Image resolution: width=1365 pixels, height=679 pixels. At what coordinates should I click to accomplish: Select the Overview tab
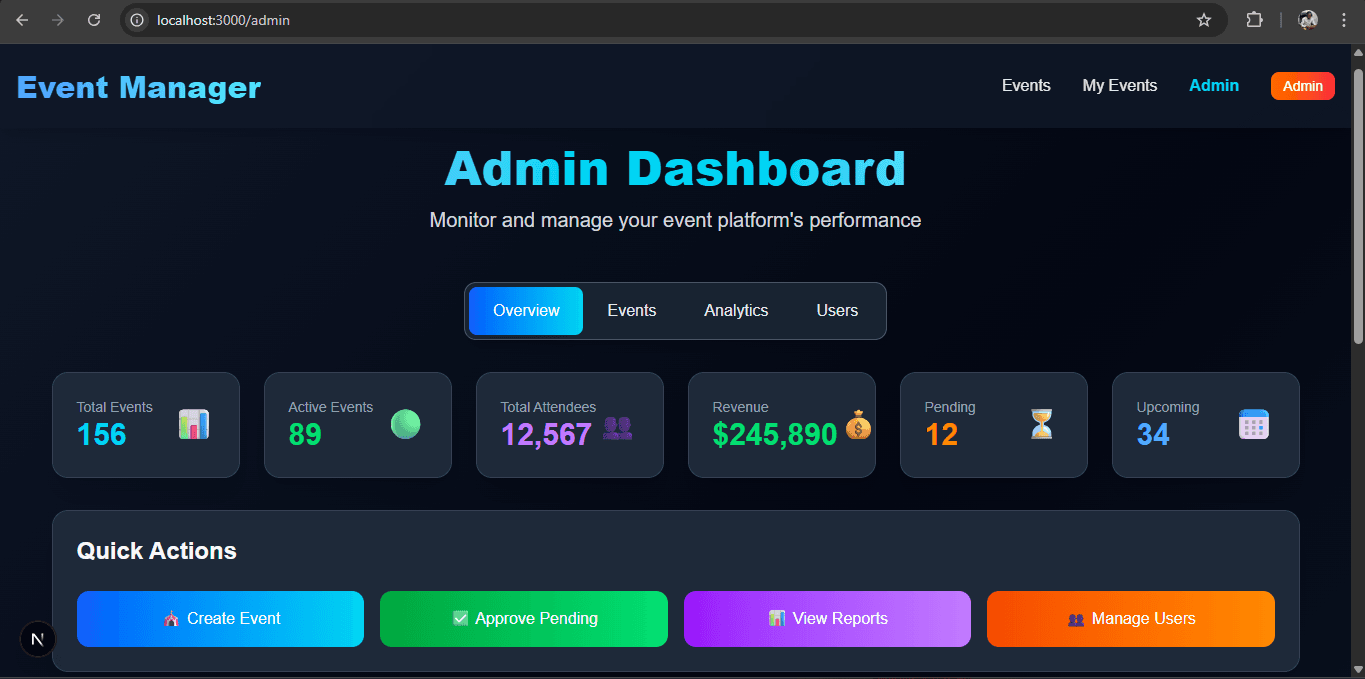tap(525, 310)
